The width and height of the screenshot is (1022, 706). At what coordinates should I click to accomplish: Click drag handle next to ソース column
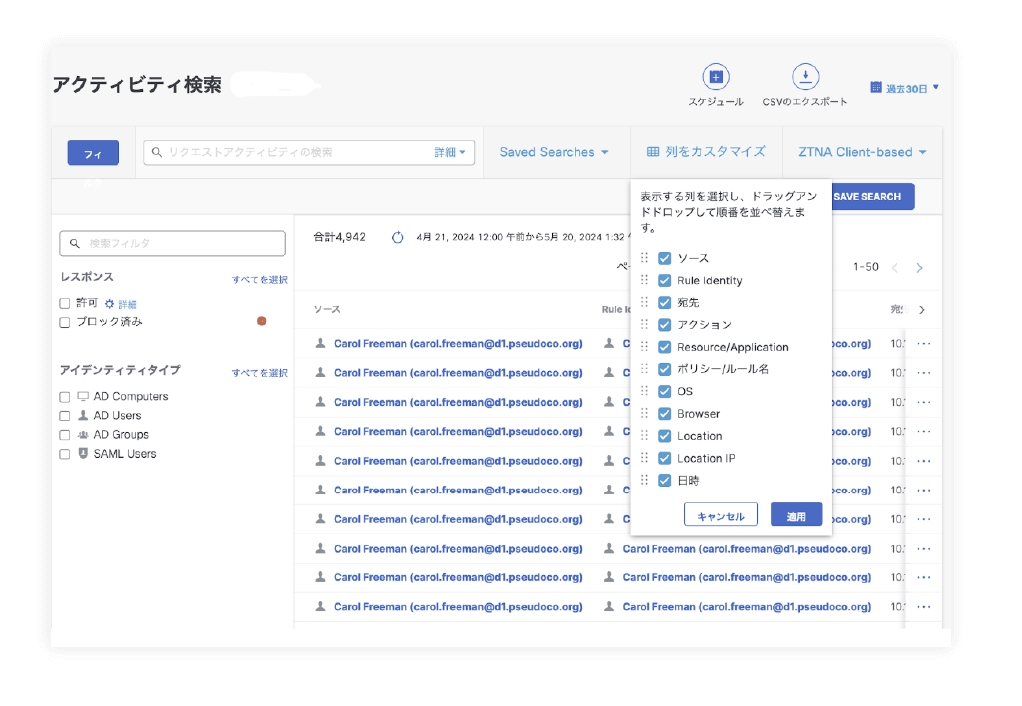coord(644,258)
